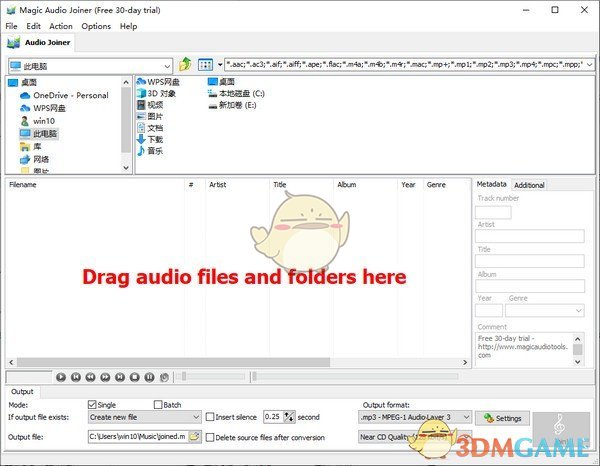Open the view mode dropdown arrow

(x=220, y=65)
